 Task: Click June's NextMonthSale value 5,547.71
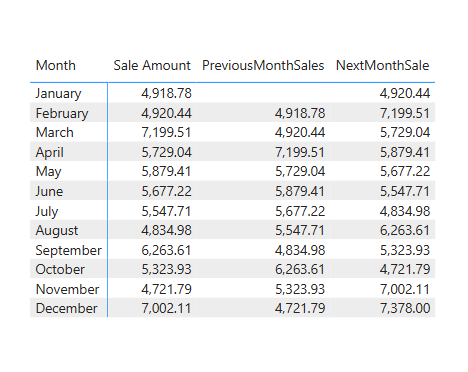coord(405,191)
